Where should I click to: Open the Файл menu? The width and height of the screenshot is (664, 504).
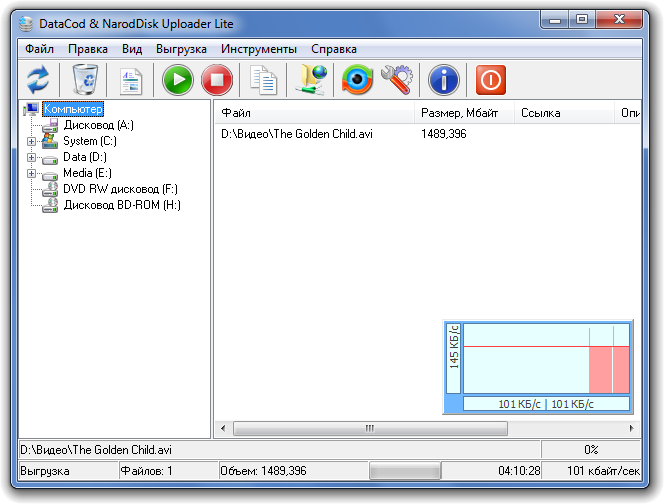(x=40, y=49)
